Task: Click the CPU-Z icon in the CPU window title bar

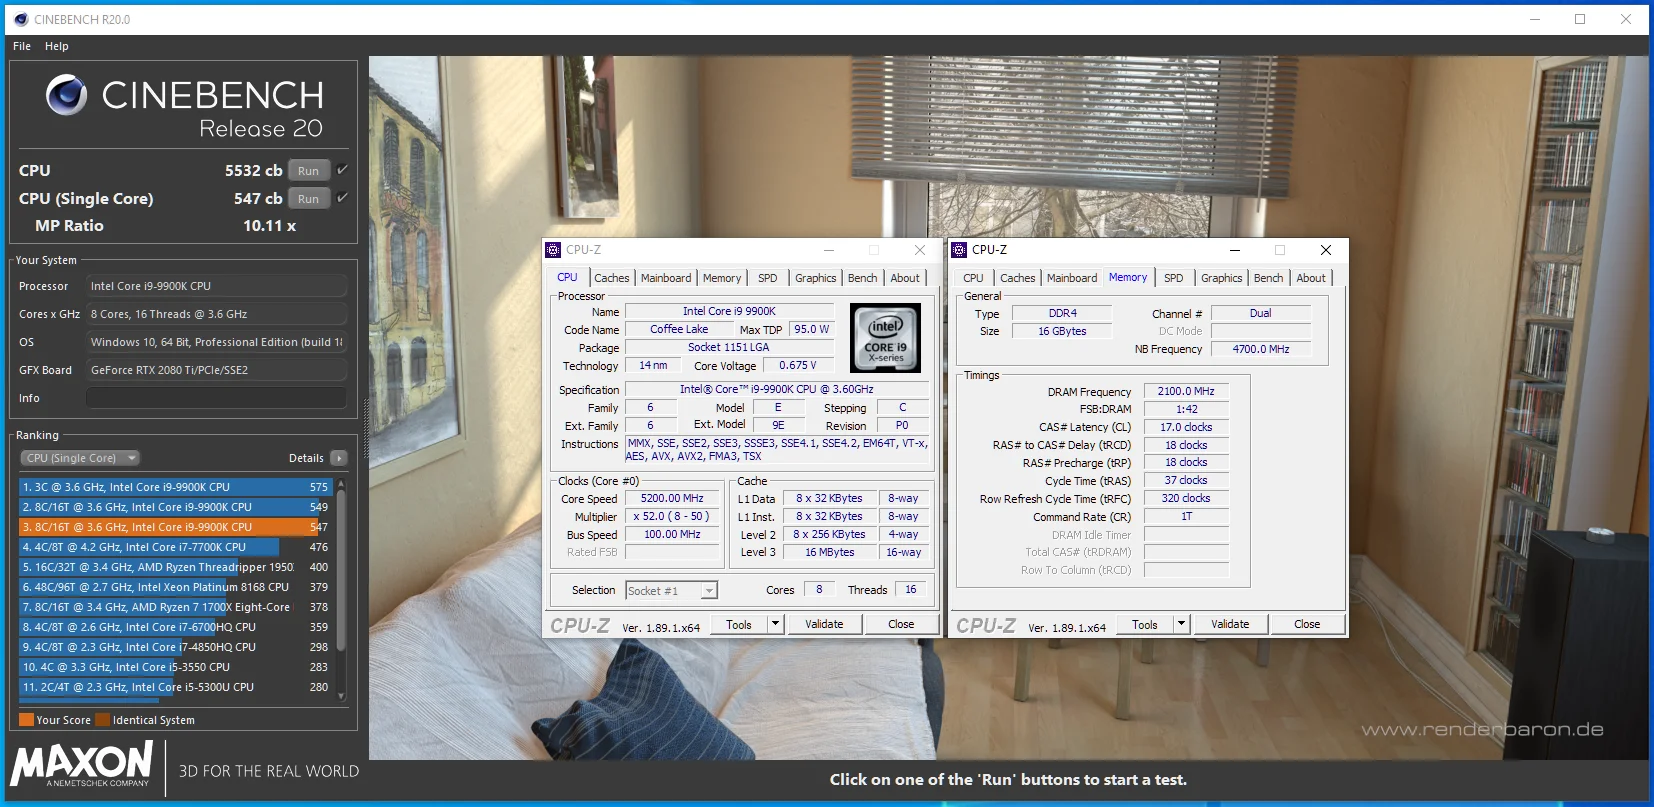Action: (553, 250)
